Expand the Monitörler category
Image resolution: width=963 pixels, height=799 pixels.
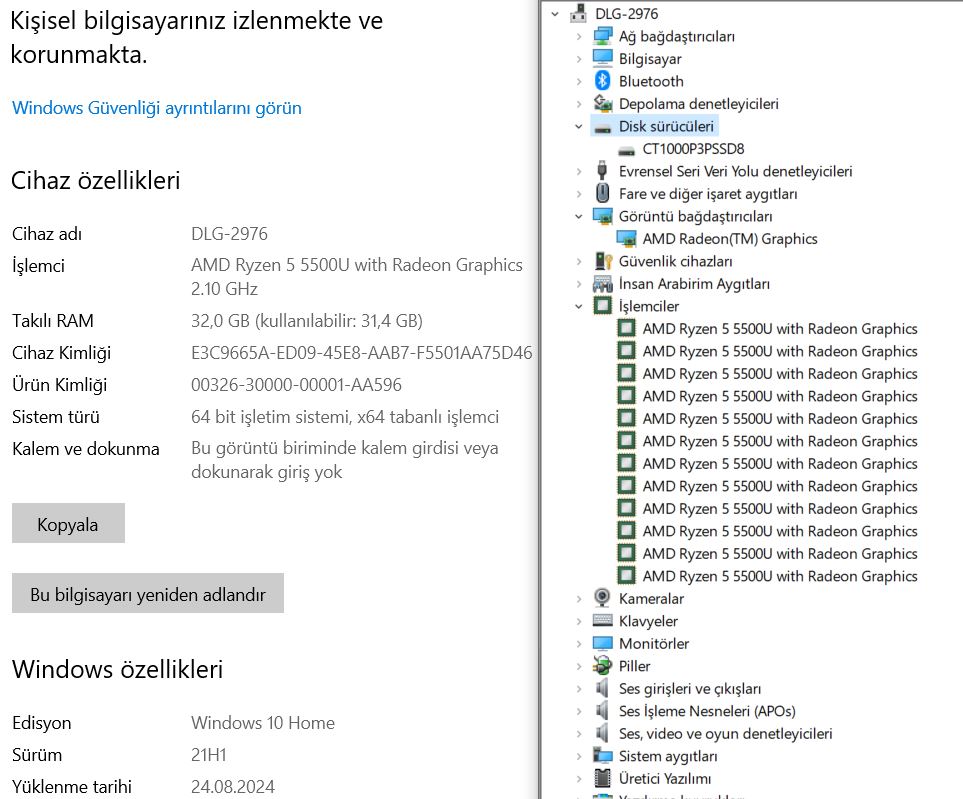pos(579,644)
